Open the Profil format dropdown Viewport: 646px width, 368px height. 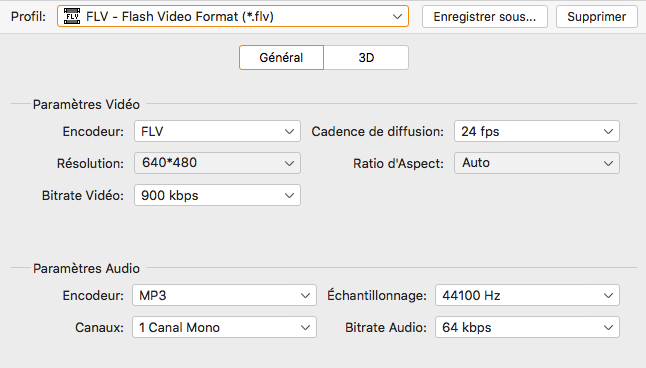coord(233,16)
